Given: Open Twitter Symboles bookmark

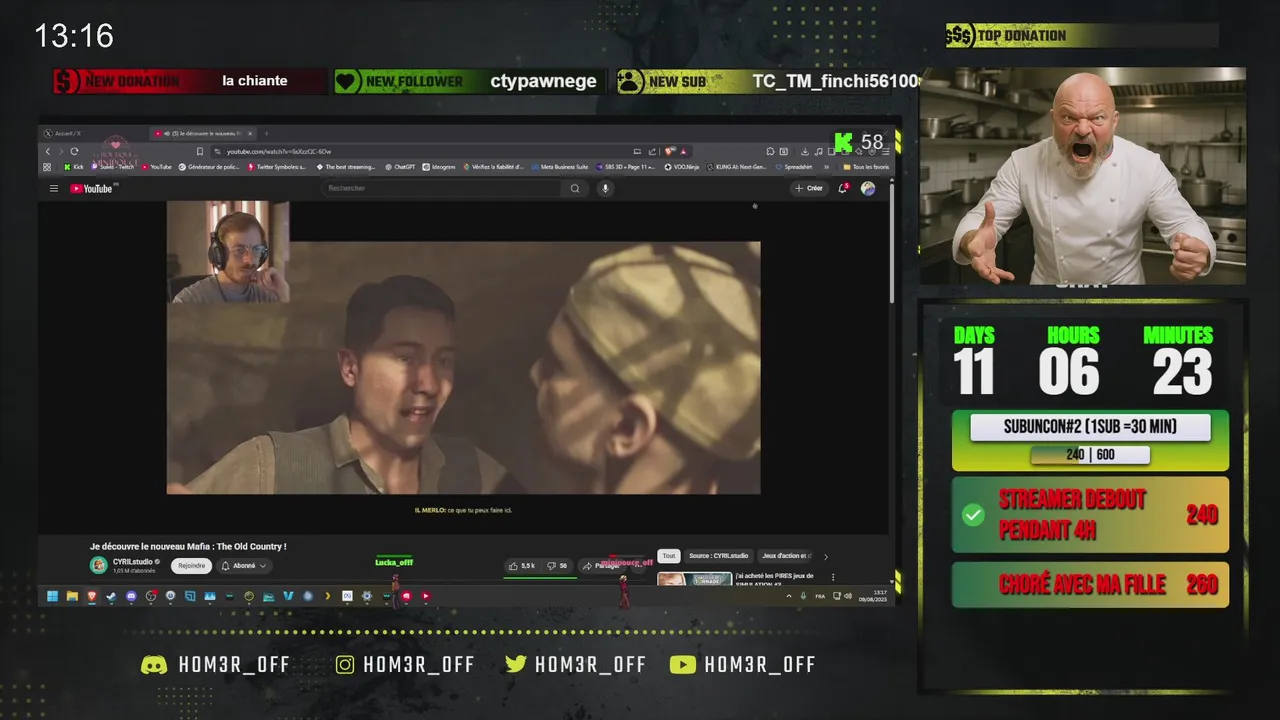Looking at the screenshot, I should point(278,167).
